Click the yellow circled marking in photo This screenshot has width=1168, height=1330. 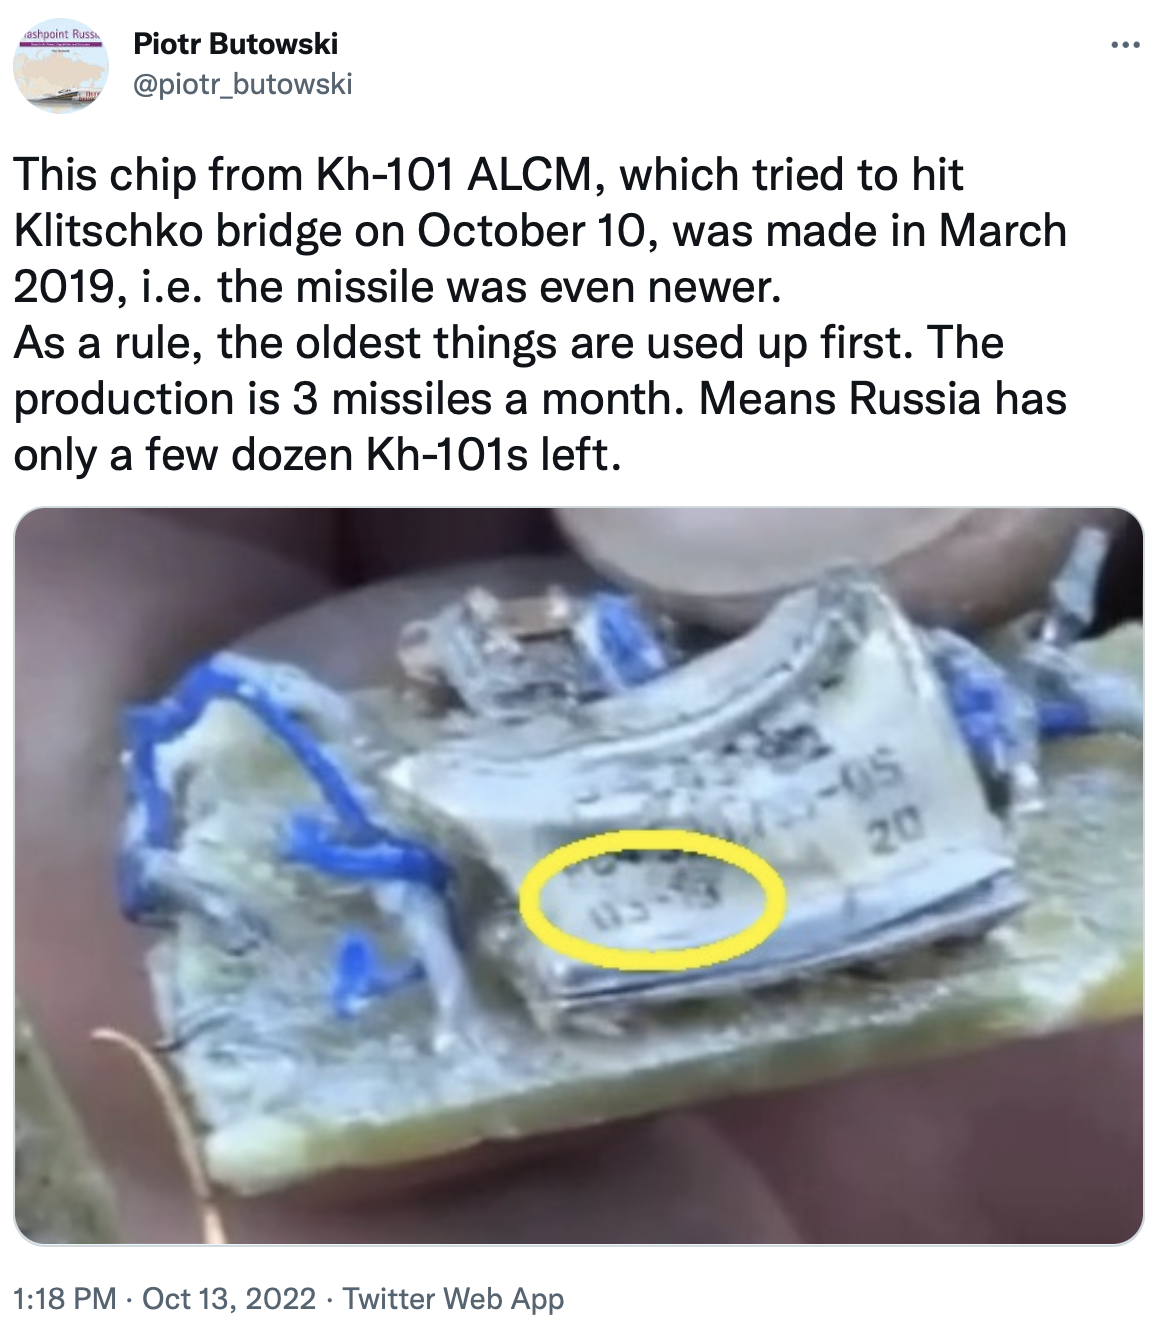click(x=652, y=901)
